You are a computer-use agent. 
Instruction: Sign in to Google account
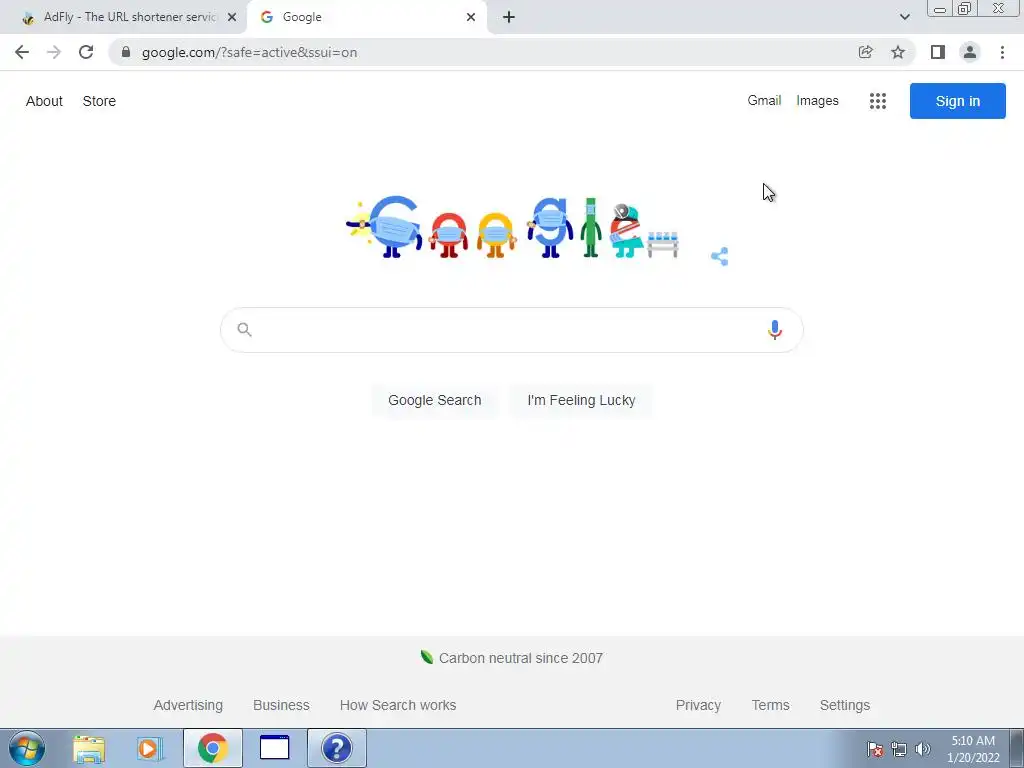957,101
